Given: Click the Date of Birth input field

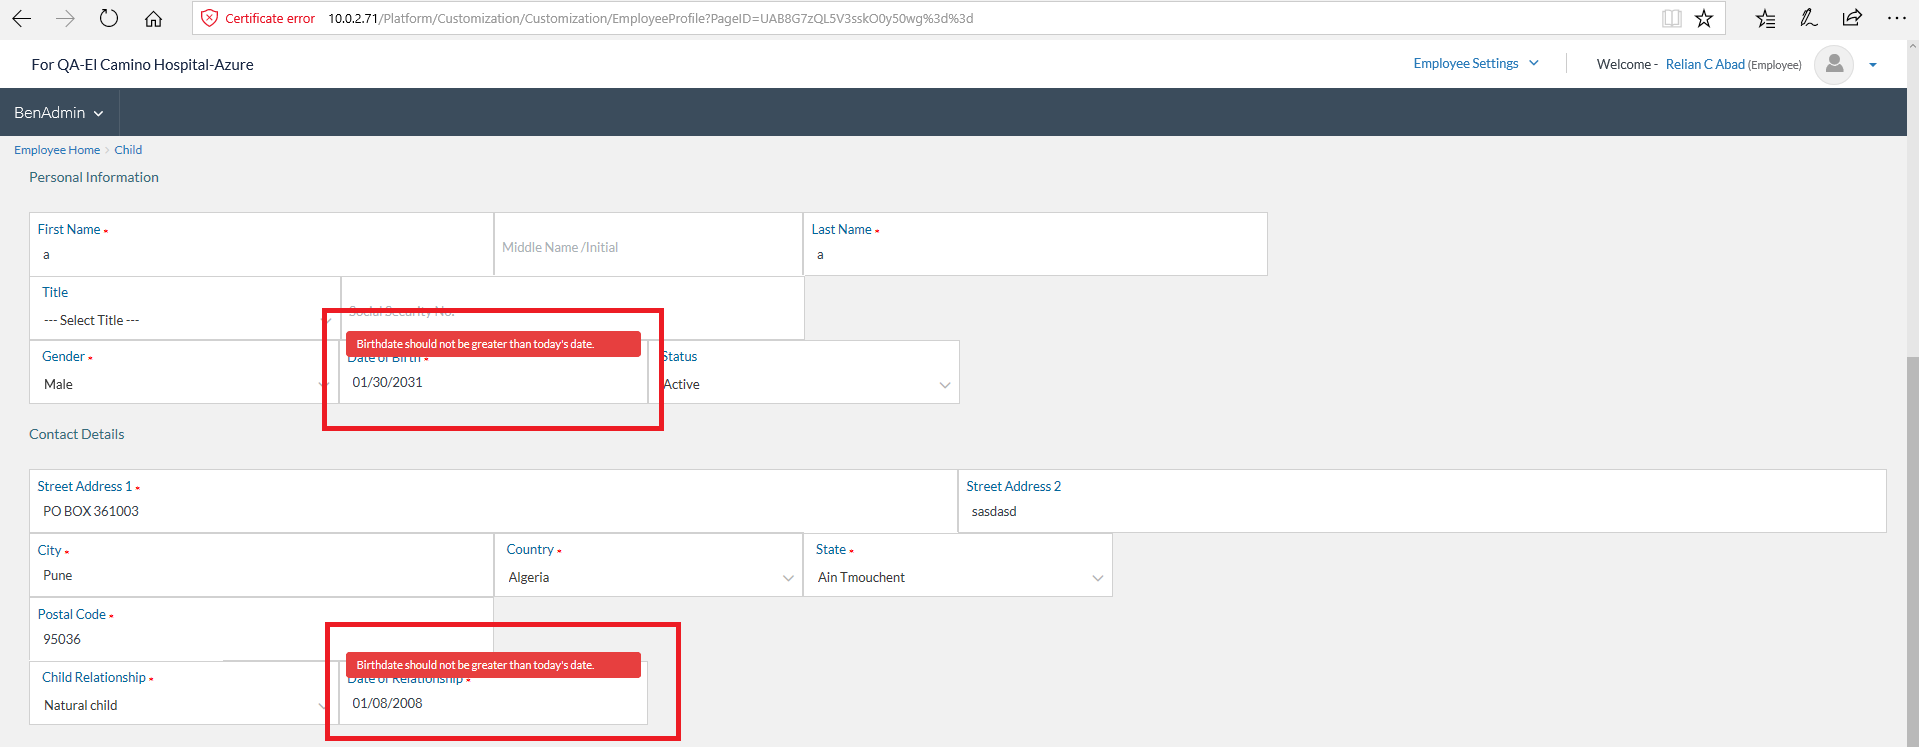Looking at the screenshot, I should pyautogui.click(x=493, y=383).
